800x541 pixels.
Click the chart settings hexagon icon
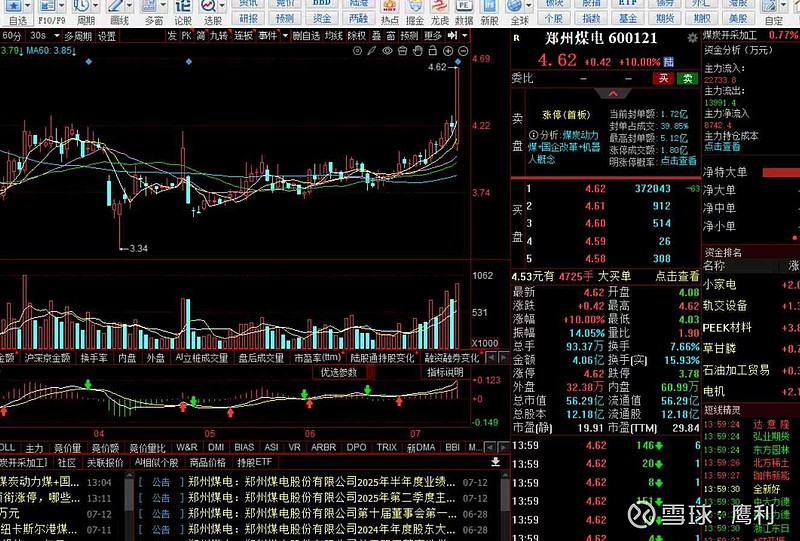(357, 51)
